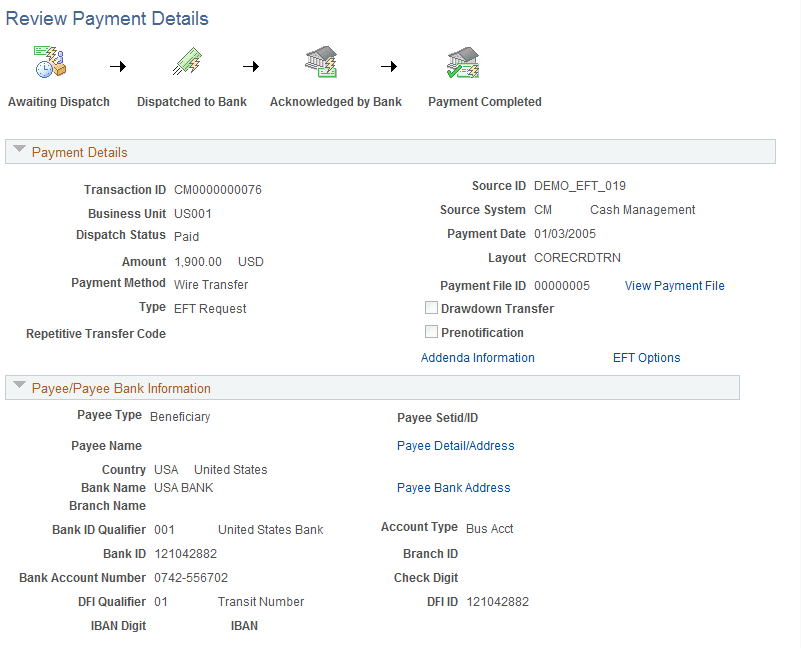Viewport: 801px width, 648px height.
Task: Click the arrow after Awaiting Dispatch
Action: click(x=118, y=66)
